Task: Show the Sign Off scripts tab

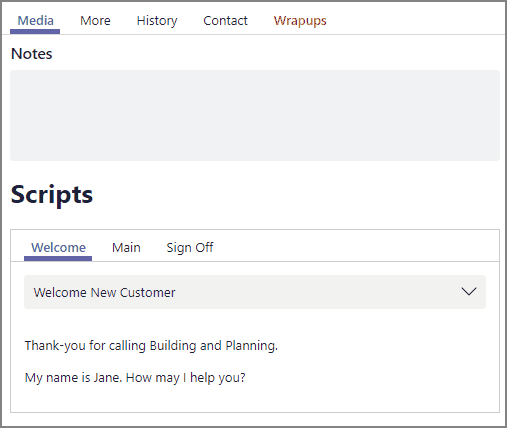Action: (190, 248)
